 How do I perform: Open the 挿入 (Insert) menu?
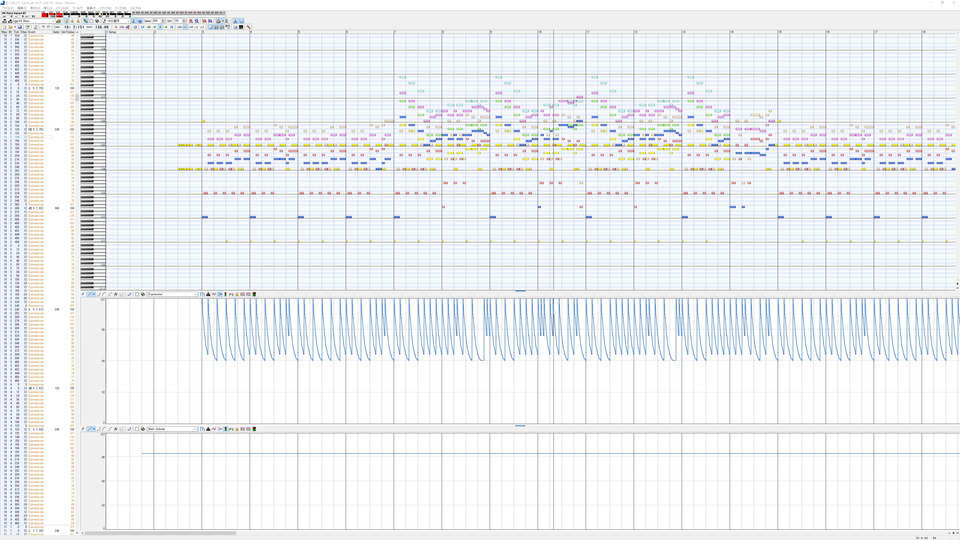[x=48, y=8]
